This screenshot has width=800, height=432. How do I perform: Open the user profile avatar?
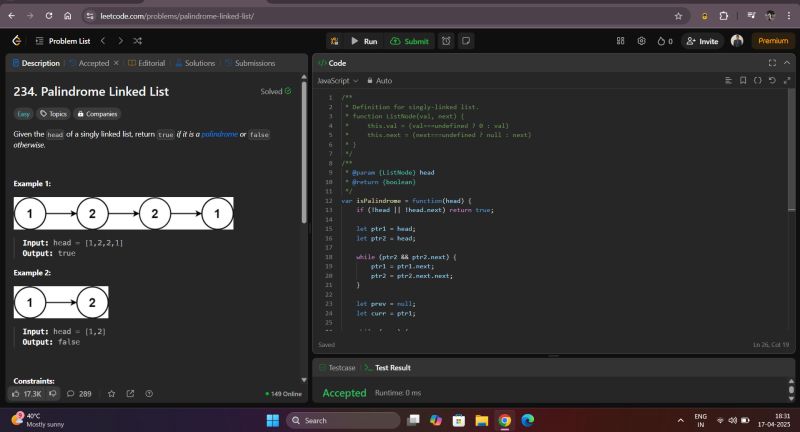[737, 41]
